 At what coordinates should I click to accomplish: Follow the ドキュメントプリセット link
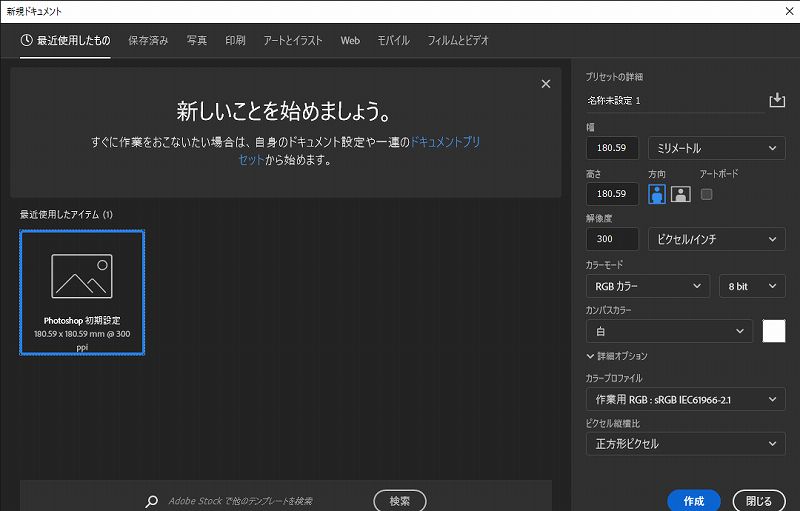[445, 142]
